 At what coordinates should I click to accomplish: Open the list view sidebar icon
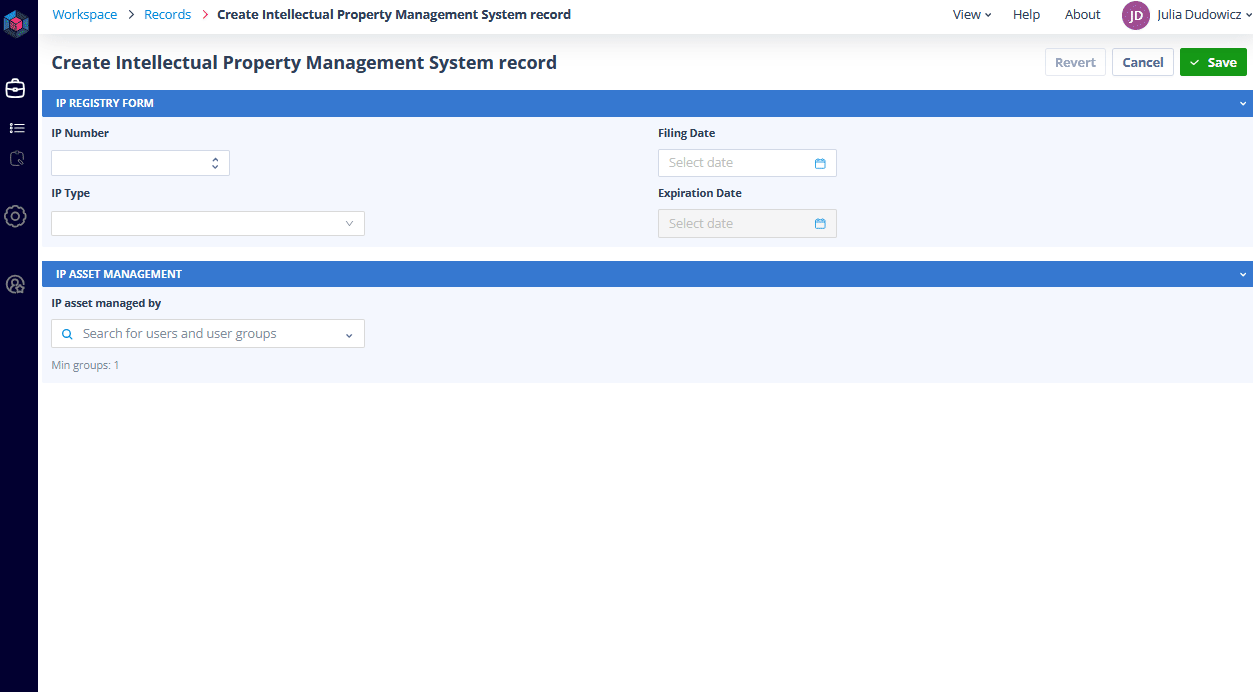pos(17,128)
